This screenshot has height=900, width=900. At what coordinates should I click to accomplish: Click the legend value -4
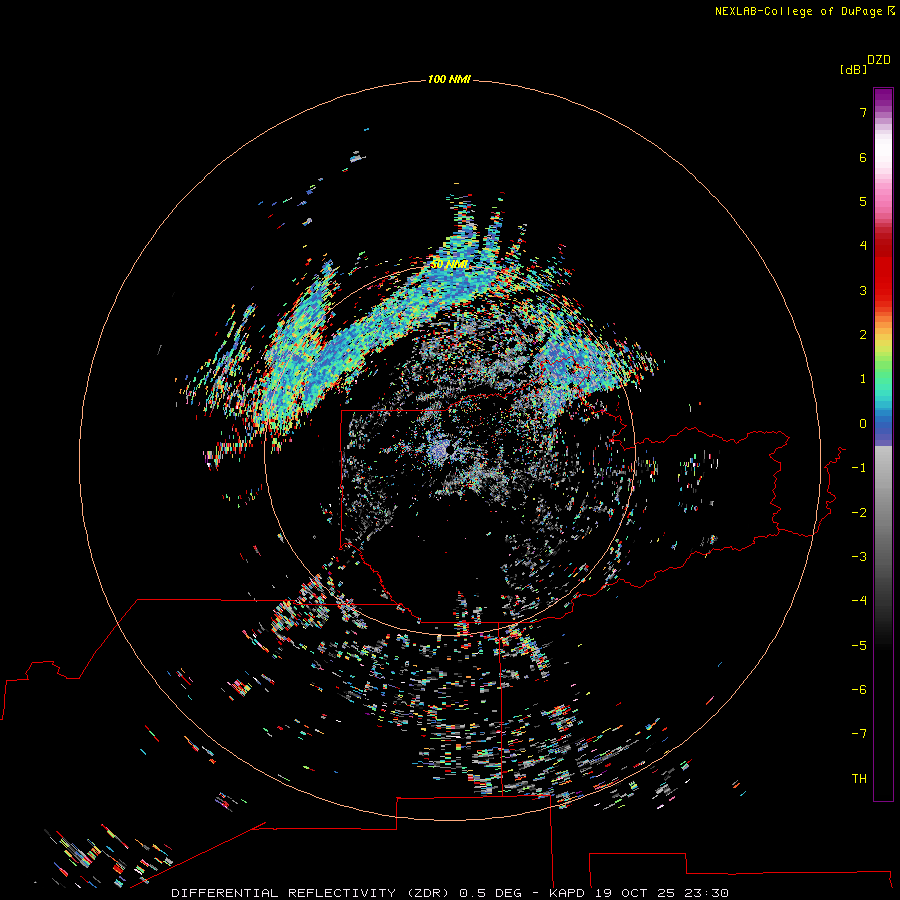pyautogui.click(x=859, y=601)
